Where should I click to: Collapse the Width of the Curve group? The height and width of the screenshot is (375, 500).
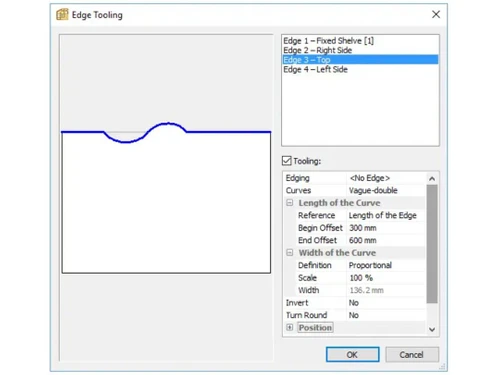click(x=290, y=253)
